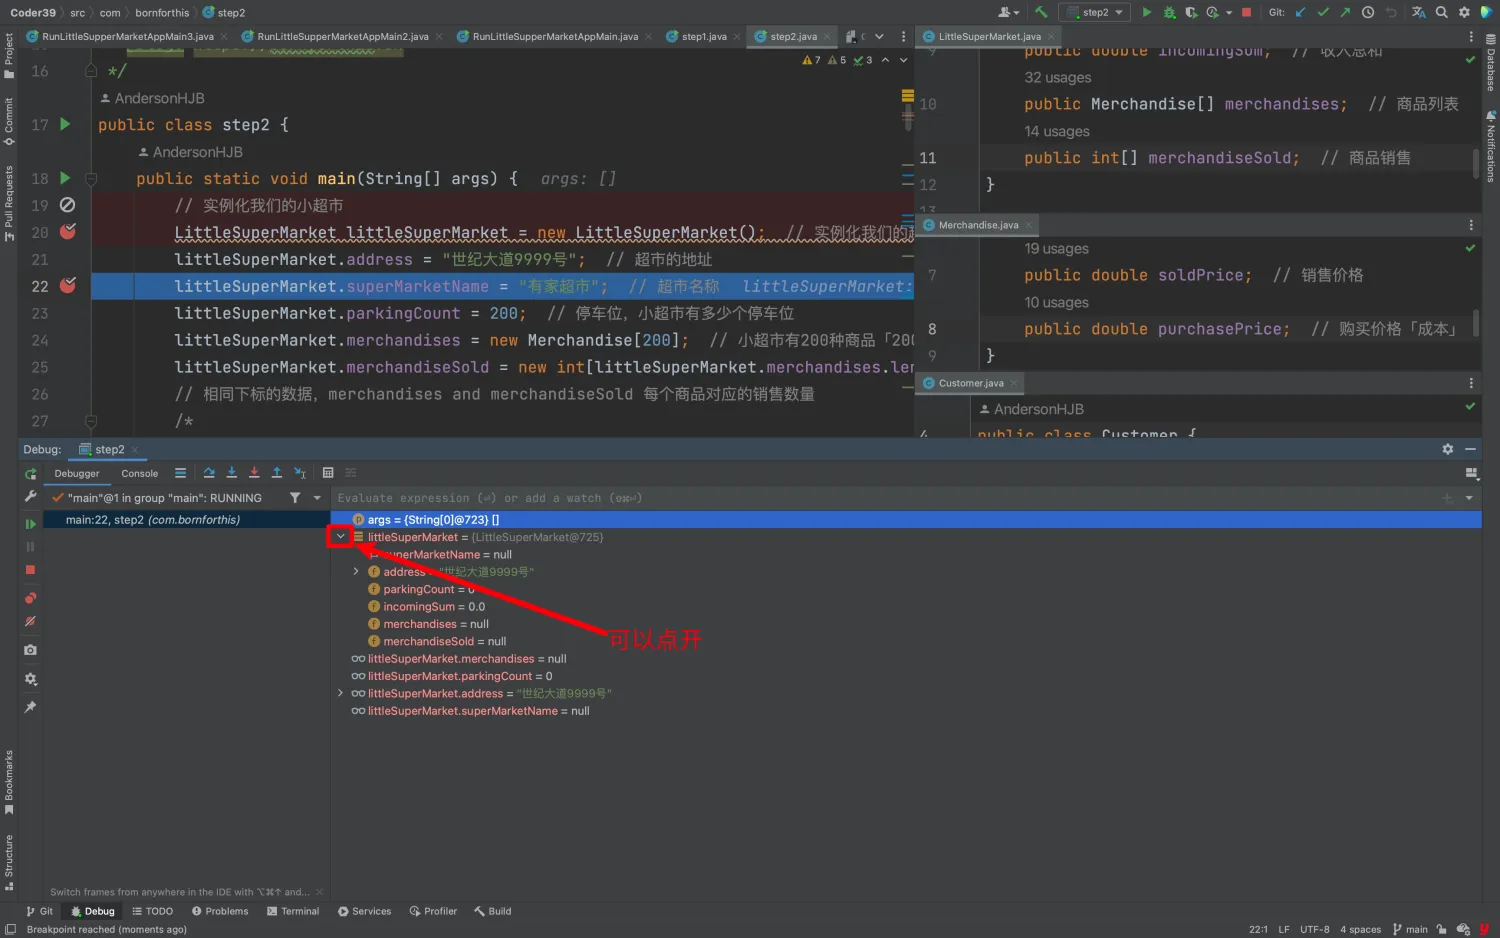
Task: Click Step Over in the debugger toolbar
Action: [209, 473]
